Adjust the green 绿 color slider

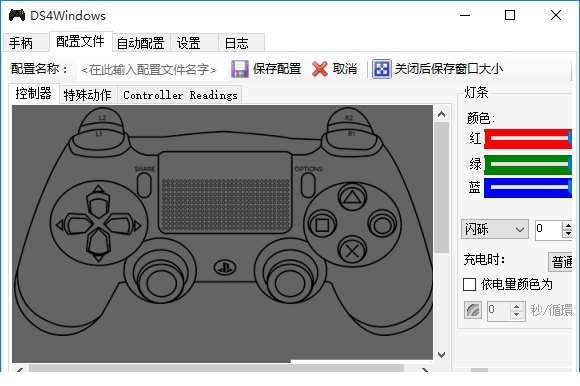528,165
